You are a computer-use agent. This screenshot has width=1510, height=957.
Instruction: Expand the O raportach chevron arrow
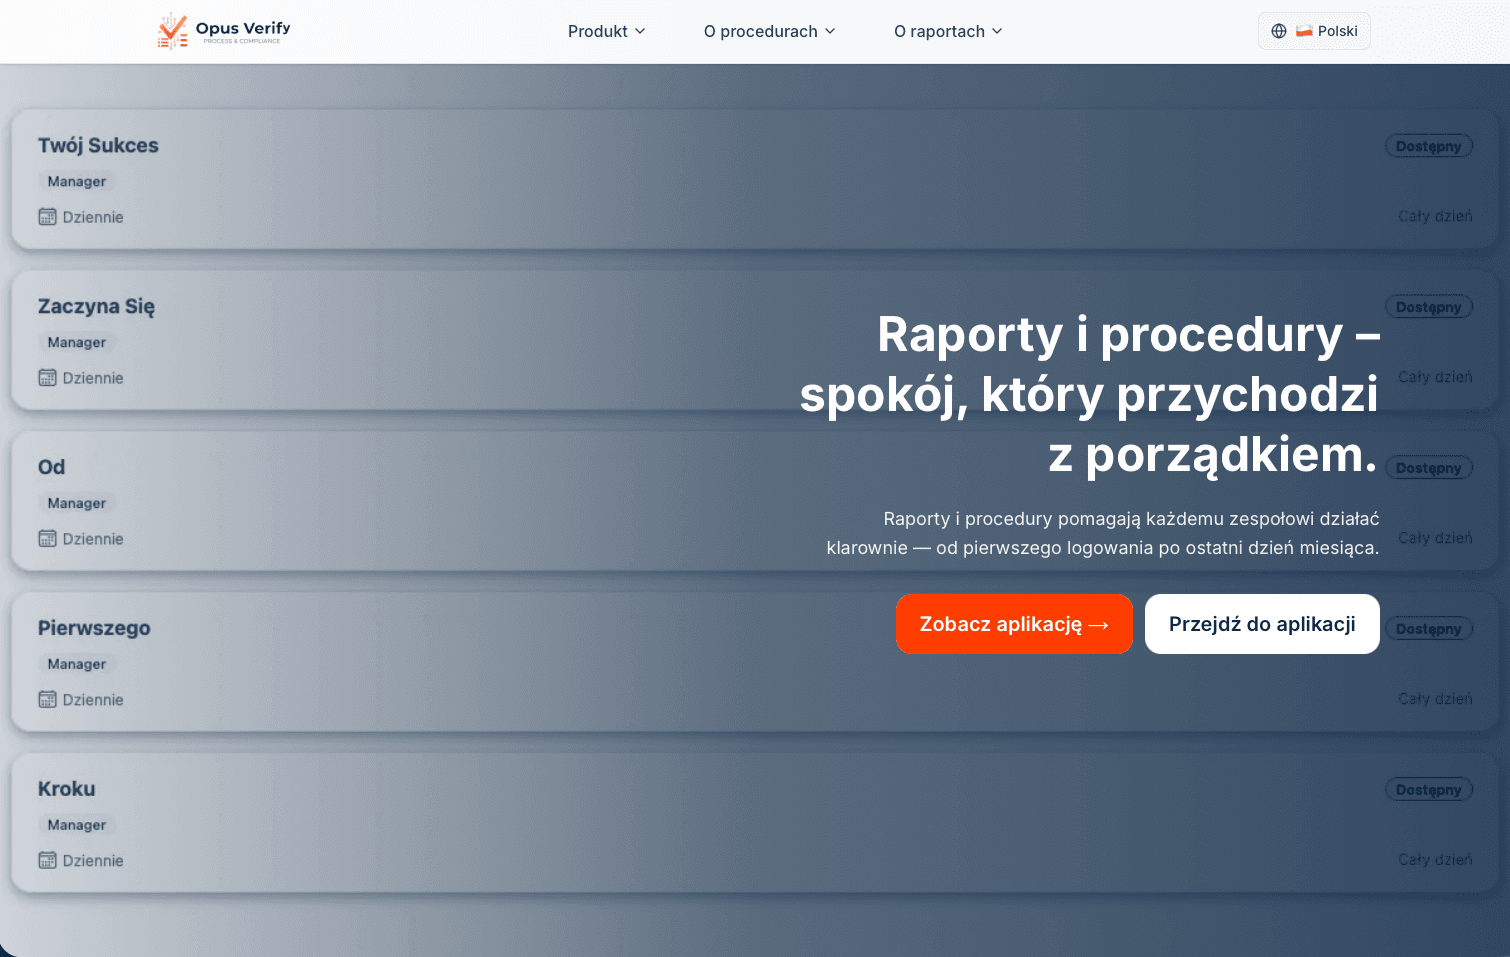tap(997, 31)
